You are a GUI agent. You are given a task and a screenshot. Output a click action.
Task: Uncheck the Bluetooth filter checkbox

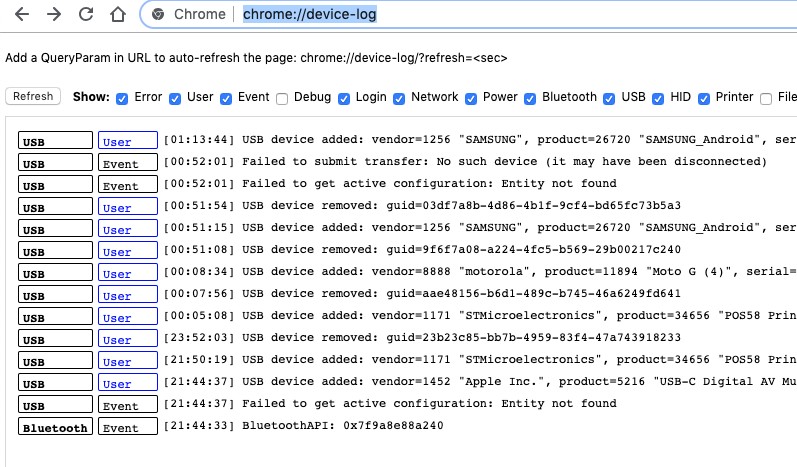pyautogui.click(x=530, y=99)
